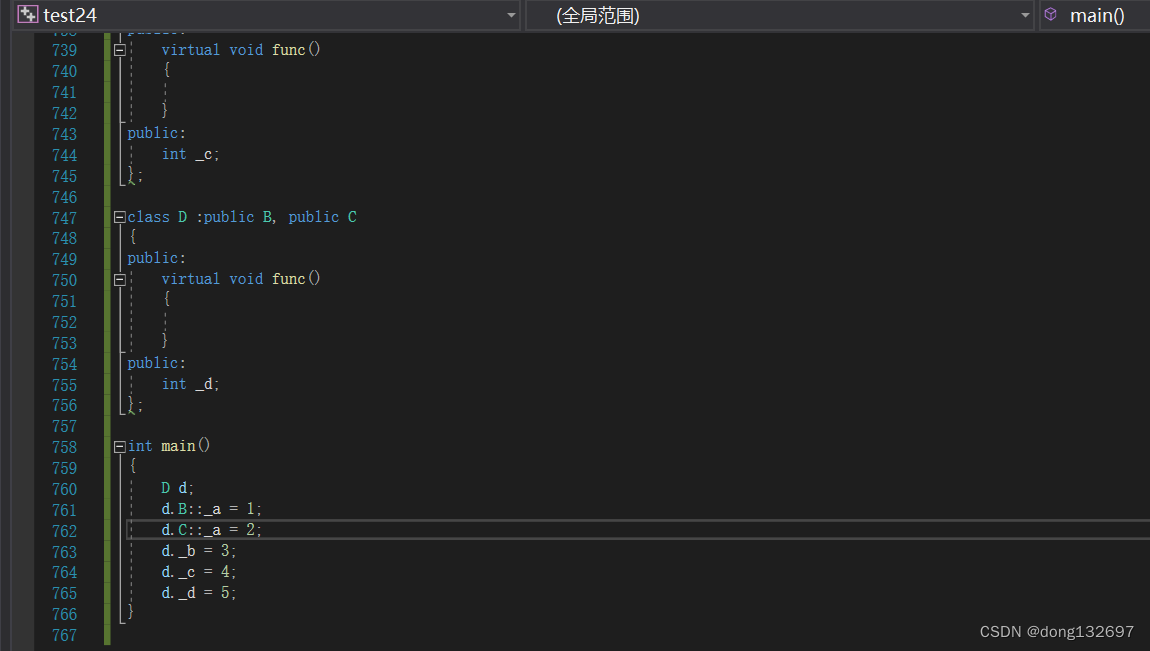
Task: Click line number 747 in gutter
Action: click(64, 218)
